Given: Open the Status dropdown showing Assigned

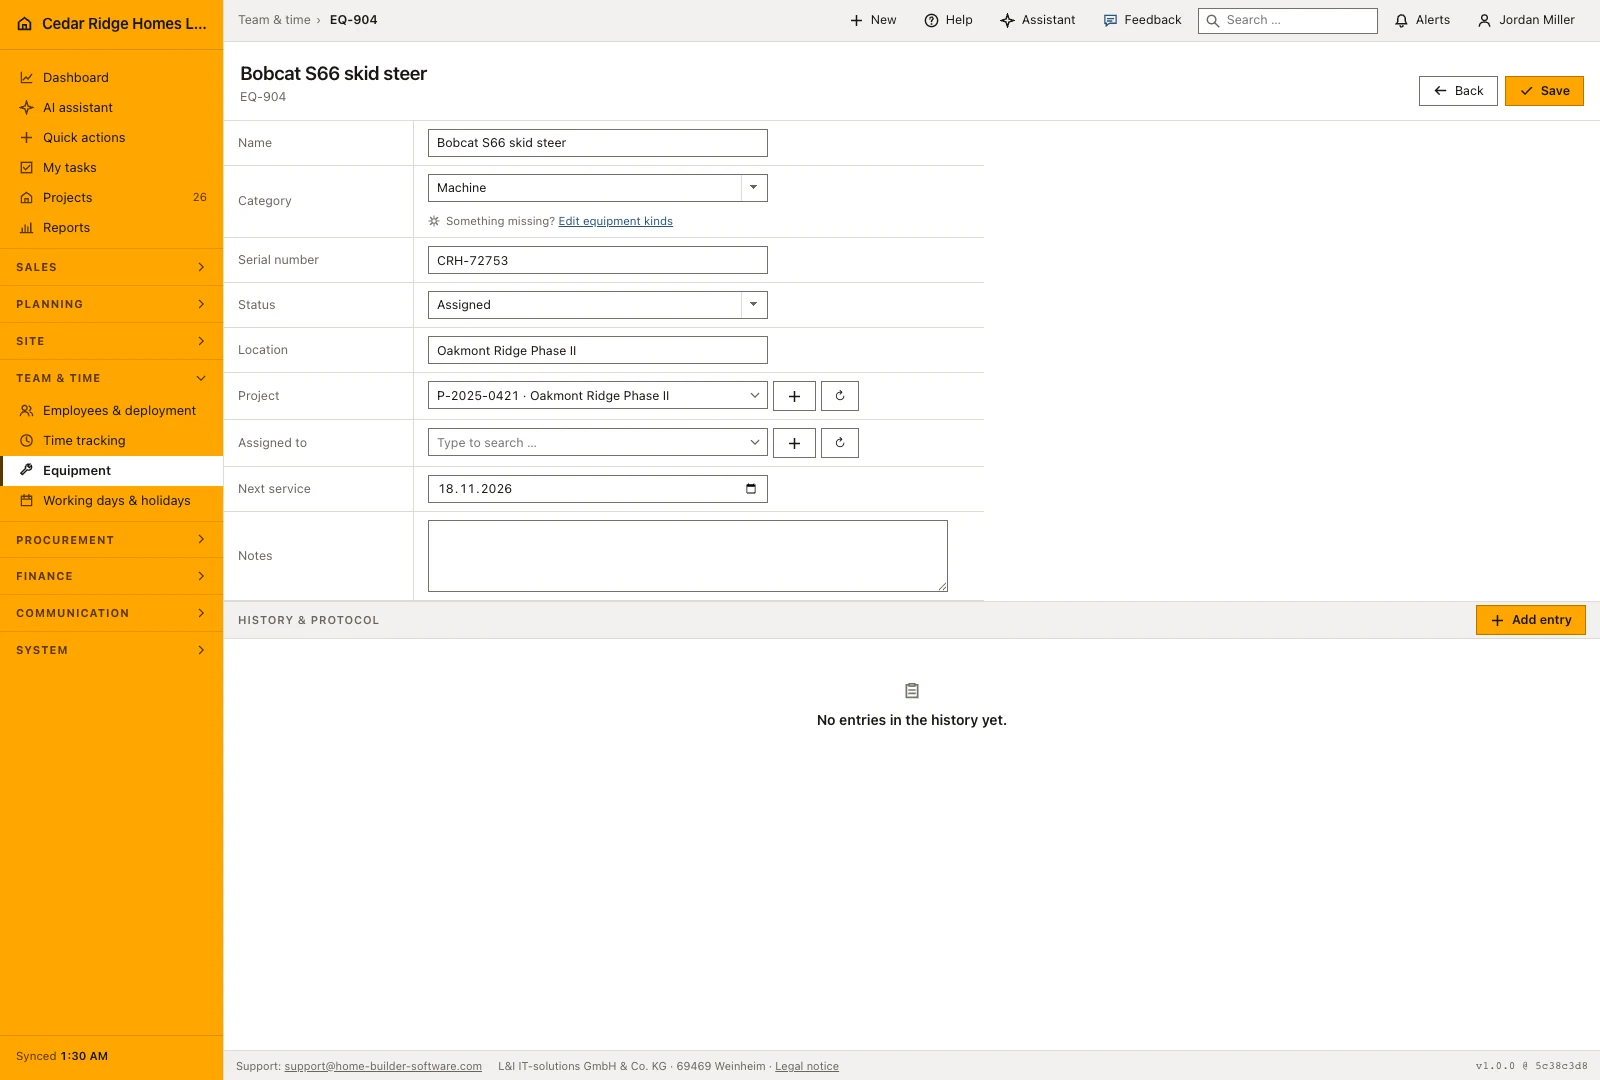Looking at the screenshot, I should tap(598, 305).
